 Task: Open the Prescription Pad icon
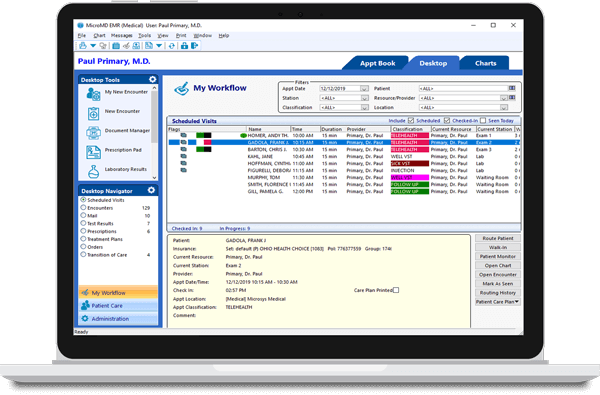[93, 152]
